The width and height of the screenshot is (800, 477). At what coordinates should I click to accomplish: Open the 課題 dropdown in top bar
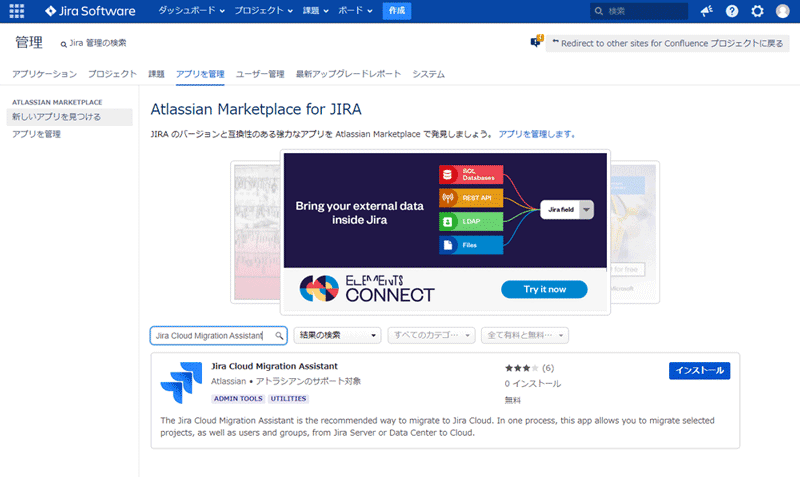(x=315, y=11)
